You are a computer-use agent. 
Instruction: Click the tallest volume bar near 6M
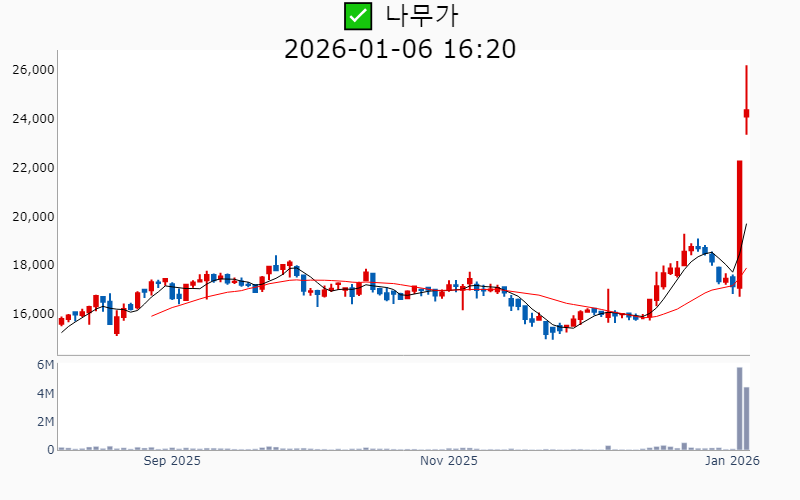pyautogui.click(x=740, y=408)
